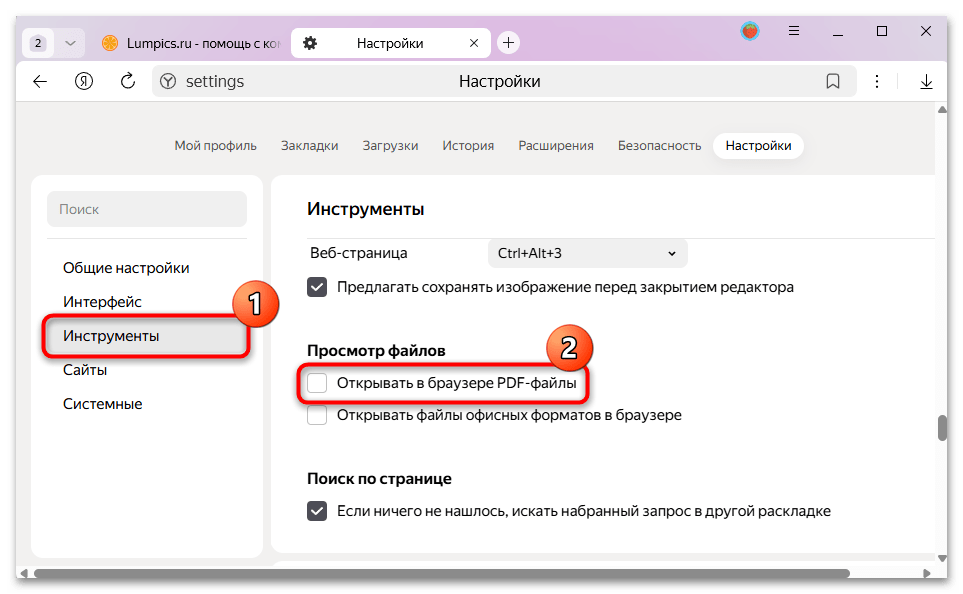Open the browser hamburger menu

(793, 32)
